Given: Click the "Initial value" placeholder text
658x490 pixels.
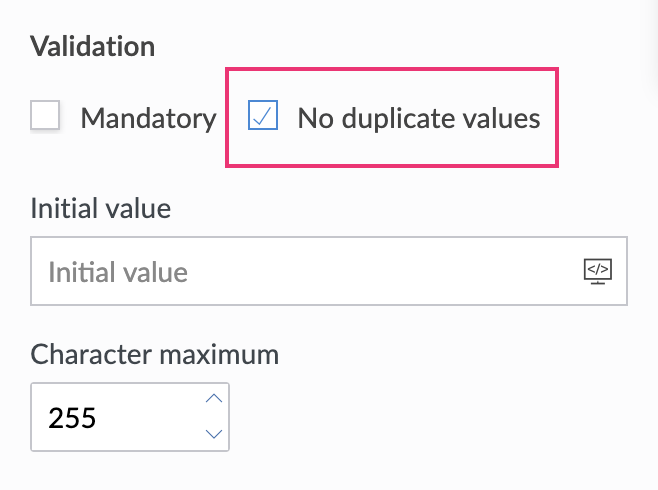Looking at the screenshot, I should click(x=118, y=272).
